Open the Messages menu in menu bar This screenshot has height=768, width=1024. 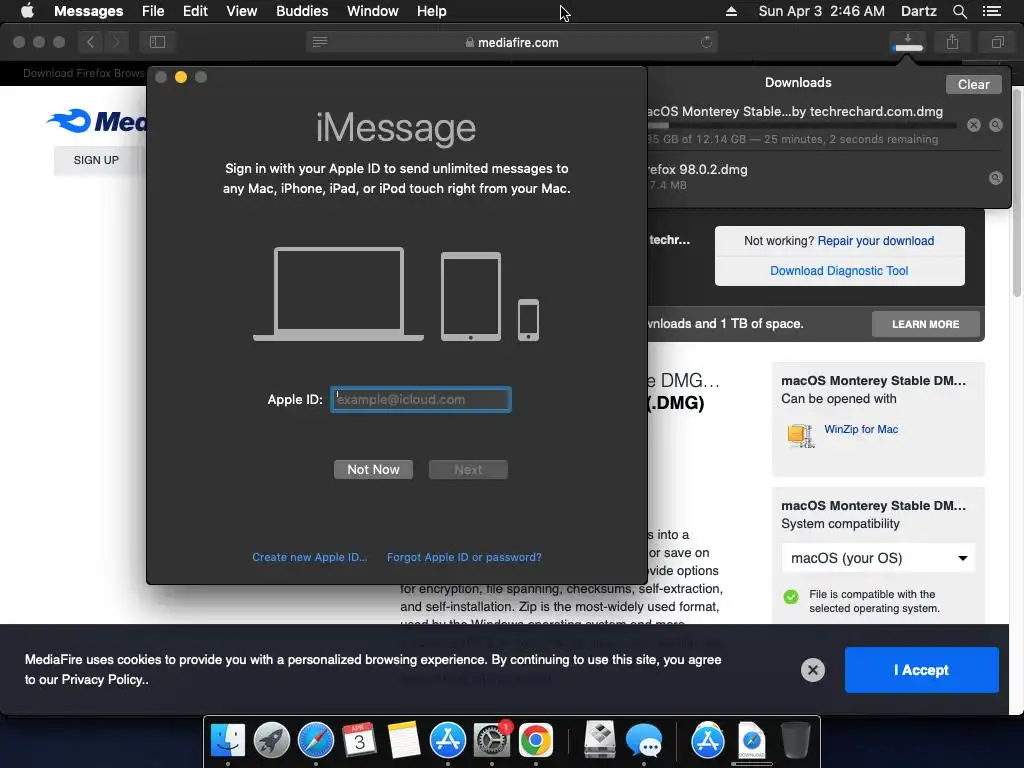[x=88, y=11]
